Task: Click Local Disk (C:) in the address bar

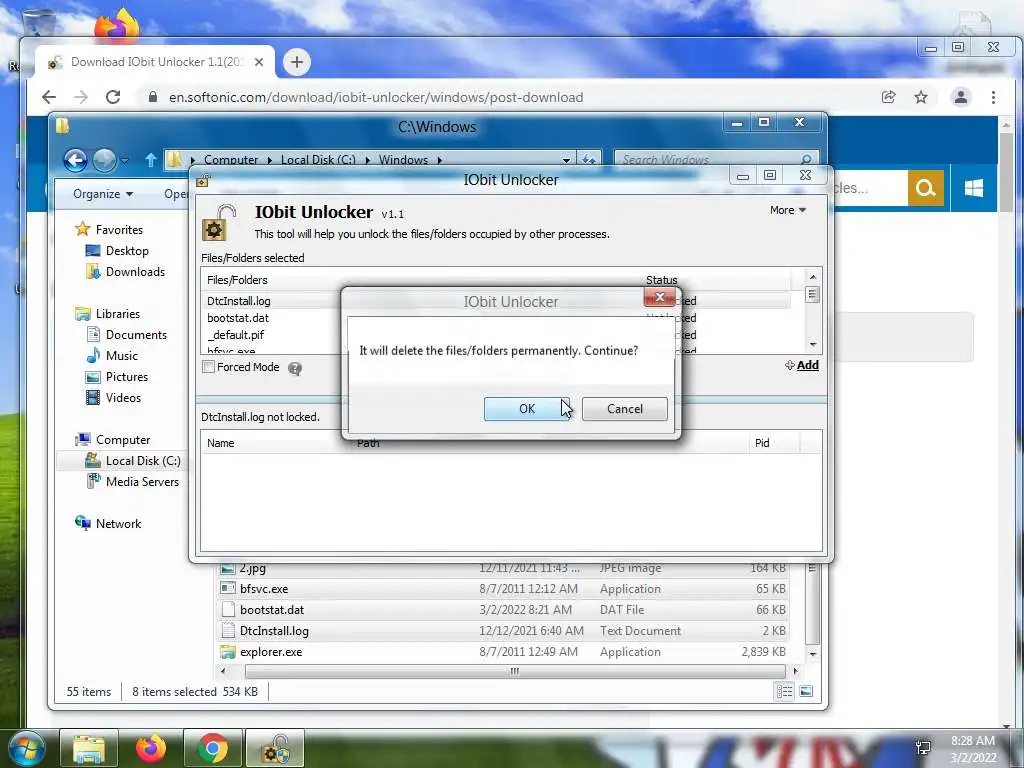Action: (x=318, y=160)
